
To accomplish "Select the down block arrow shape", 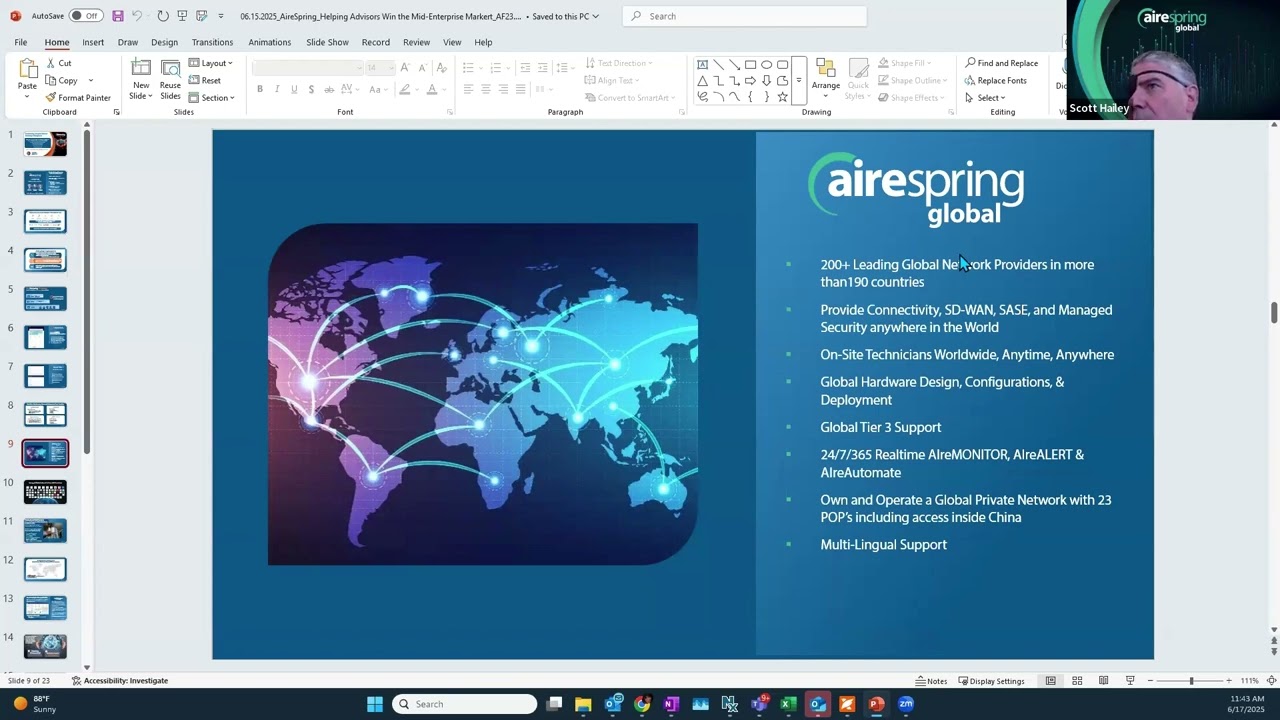I will (x=766, y=81).
